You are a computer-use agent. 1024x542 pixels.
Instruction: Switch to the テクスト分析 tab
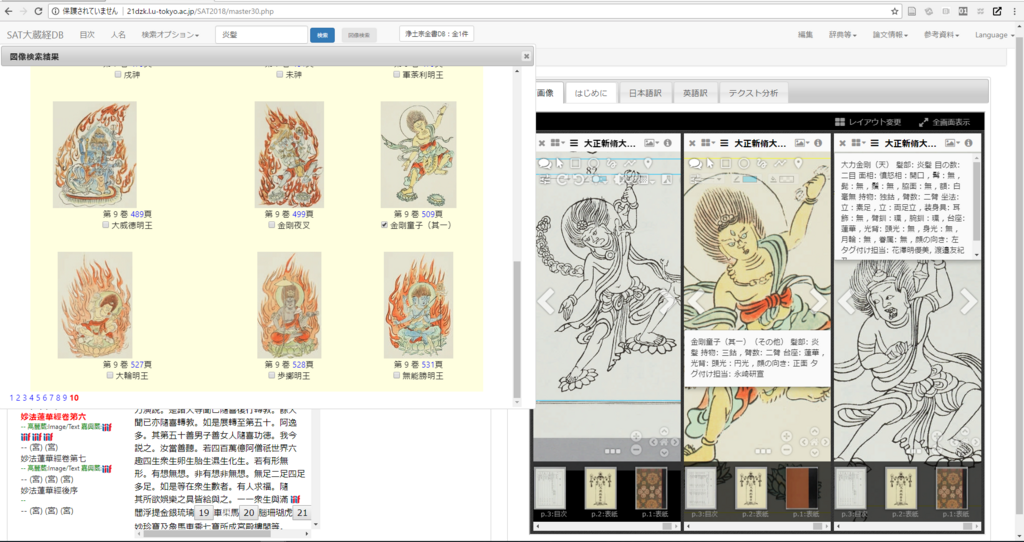pyautogui.click(x=753, y=93)
